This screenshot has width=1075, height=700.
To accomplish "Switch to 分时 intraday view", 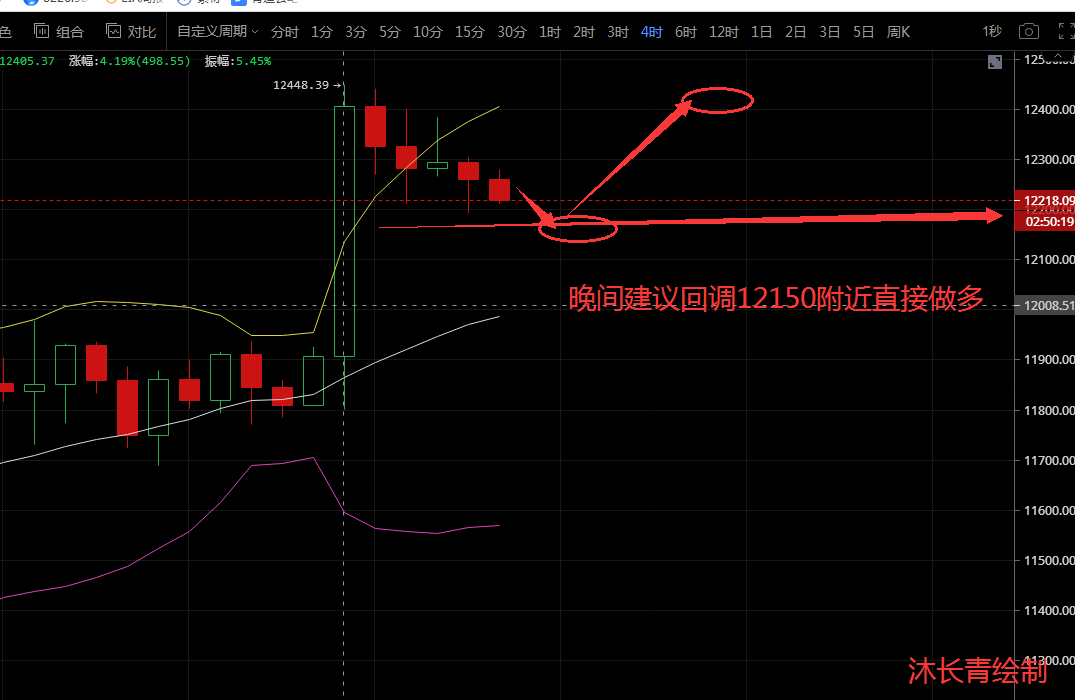I will click(x=285, y=32).
